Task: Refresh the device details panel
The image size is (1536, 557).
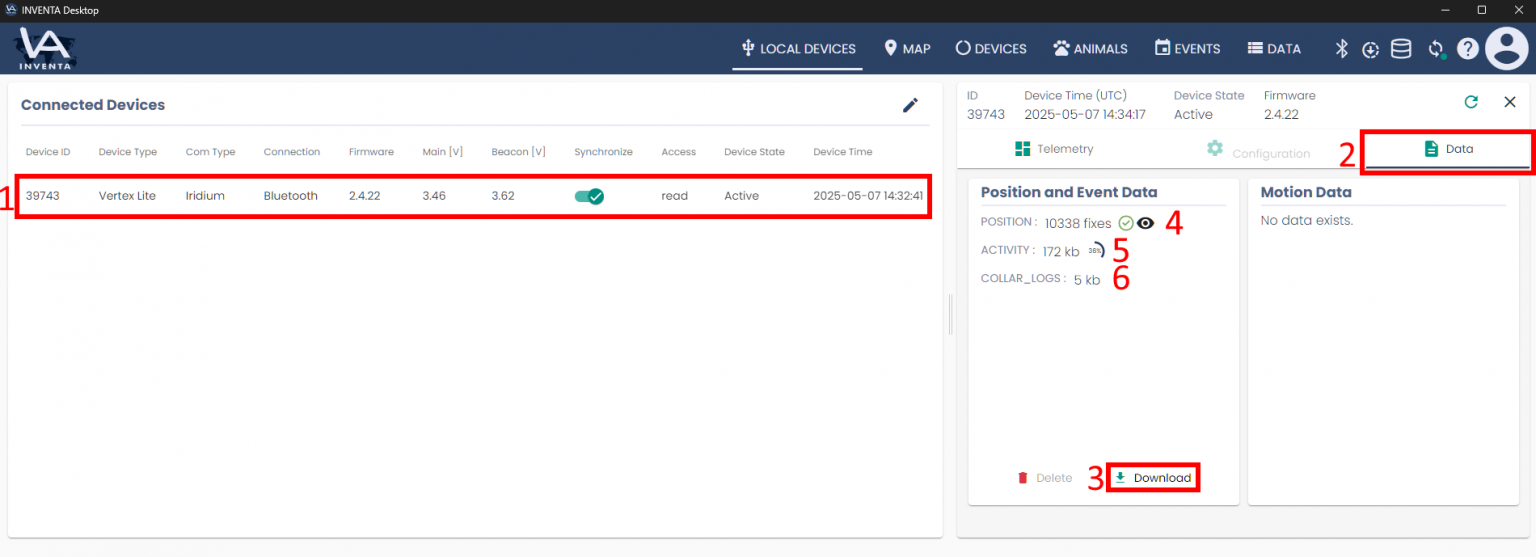Action: 1470,102
